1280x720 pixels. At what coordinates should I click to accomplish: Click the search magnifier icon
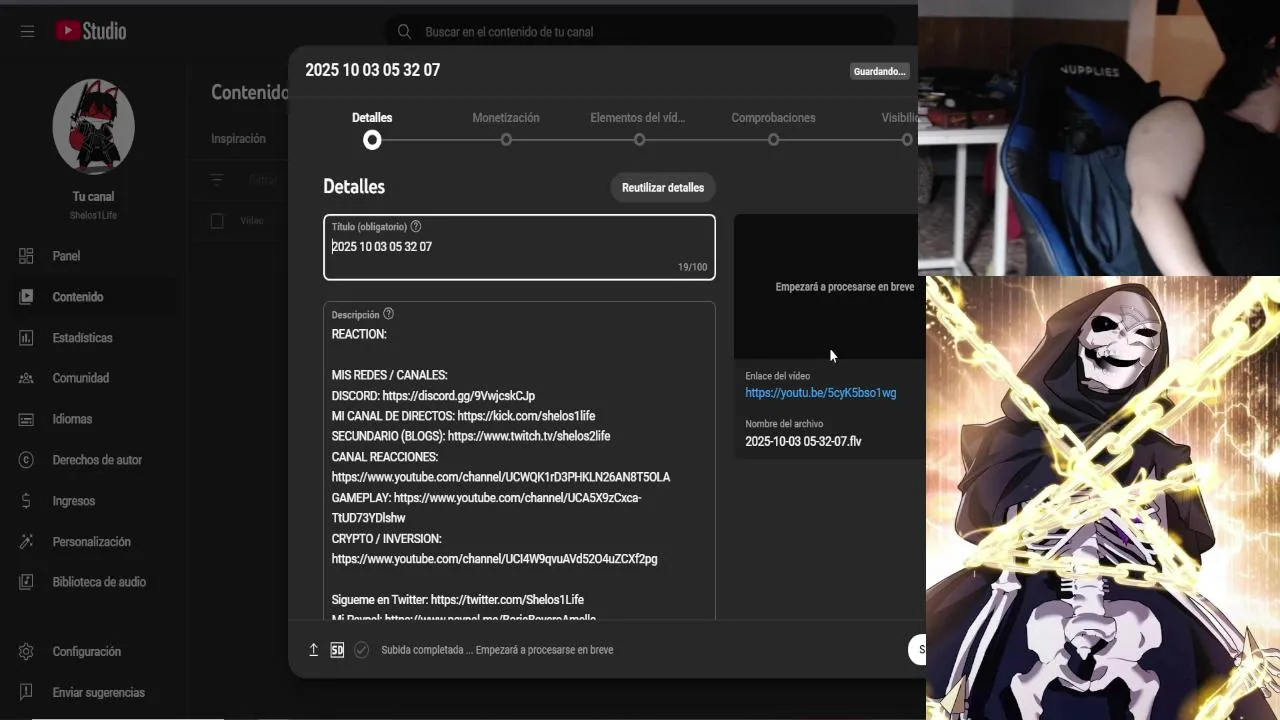tap(404, 31)
